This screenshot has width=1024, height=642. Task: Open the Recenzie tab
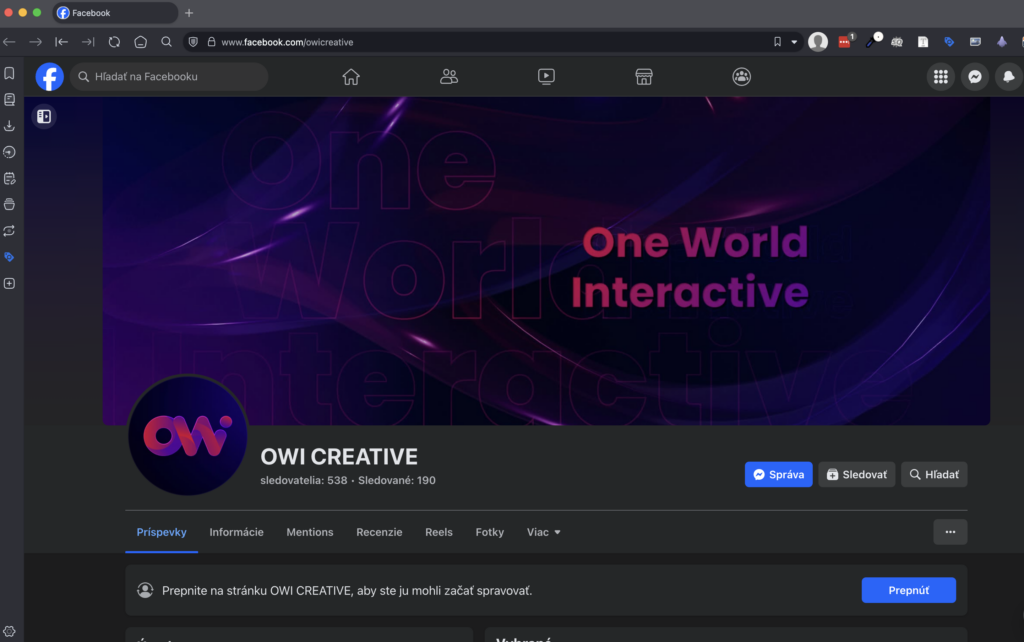coord(379,532)
